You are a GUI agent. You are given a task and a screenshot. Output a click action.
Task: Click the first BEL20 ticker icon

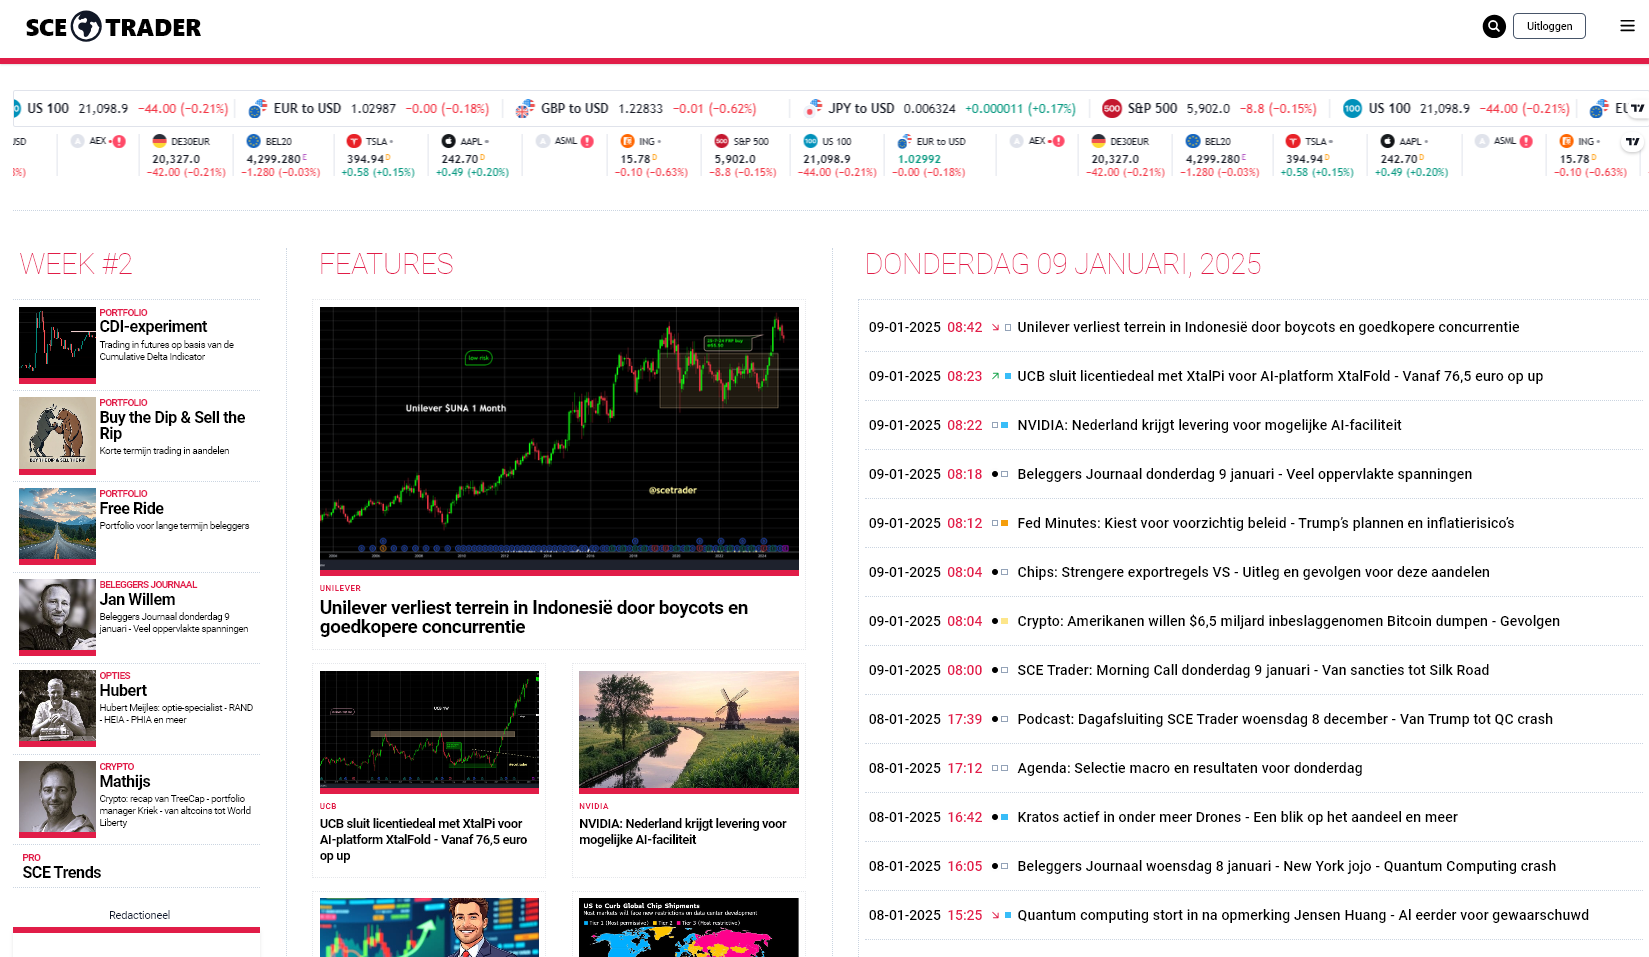(x=253, y=141)
